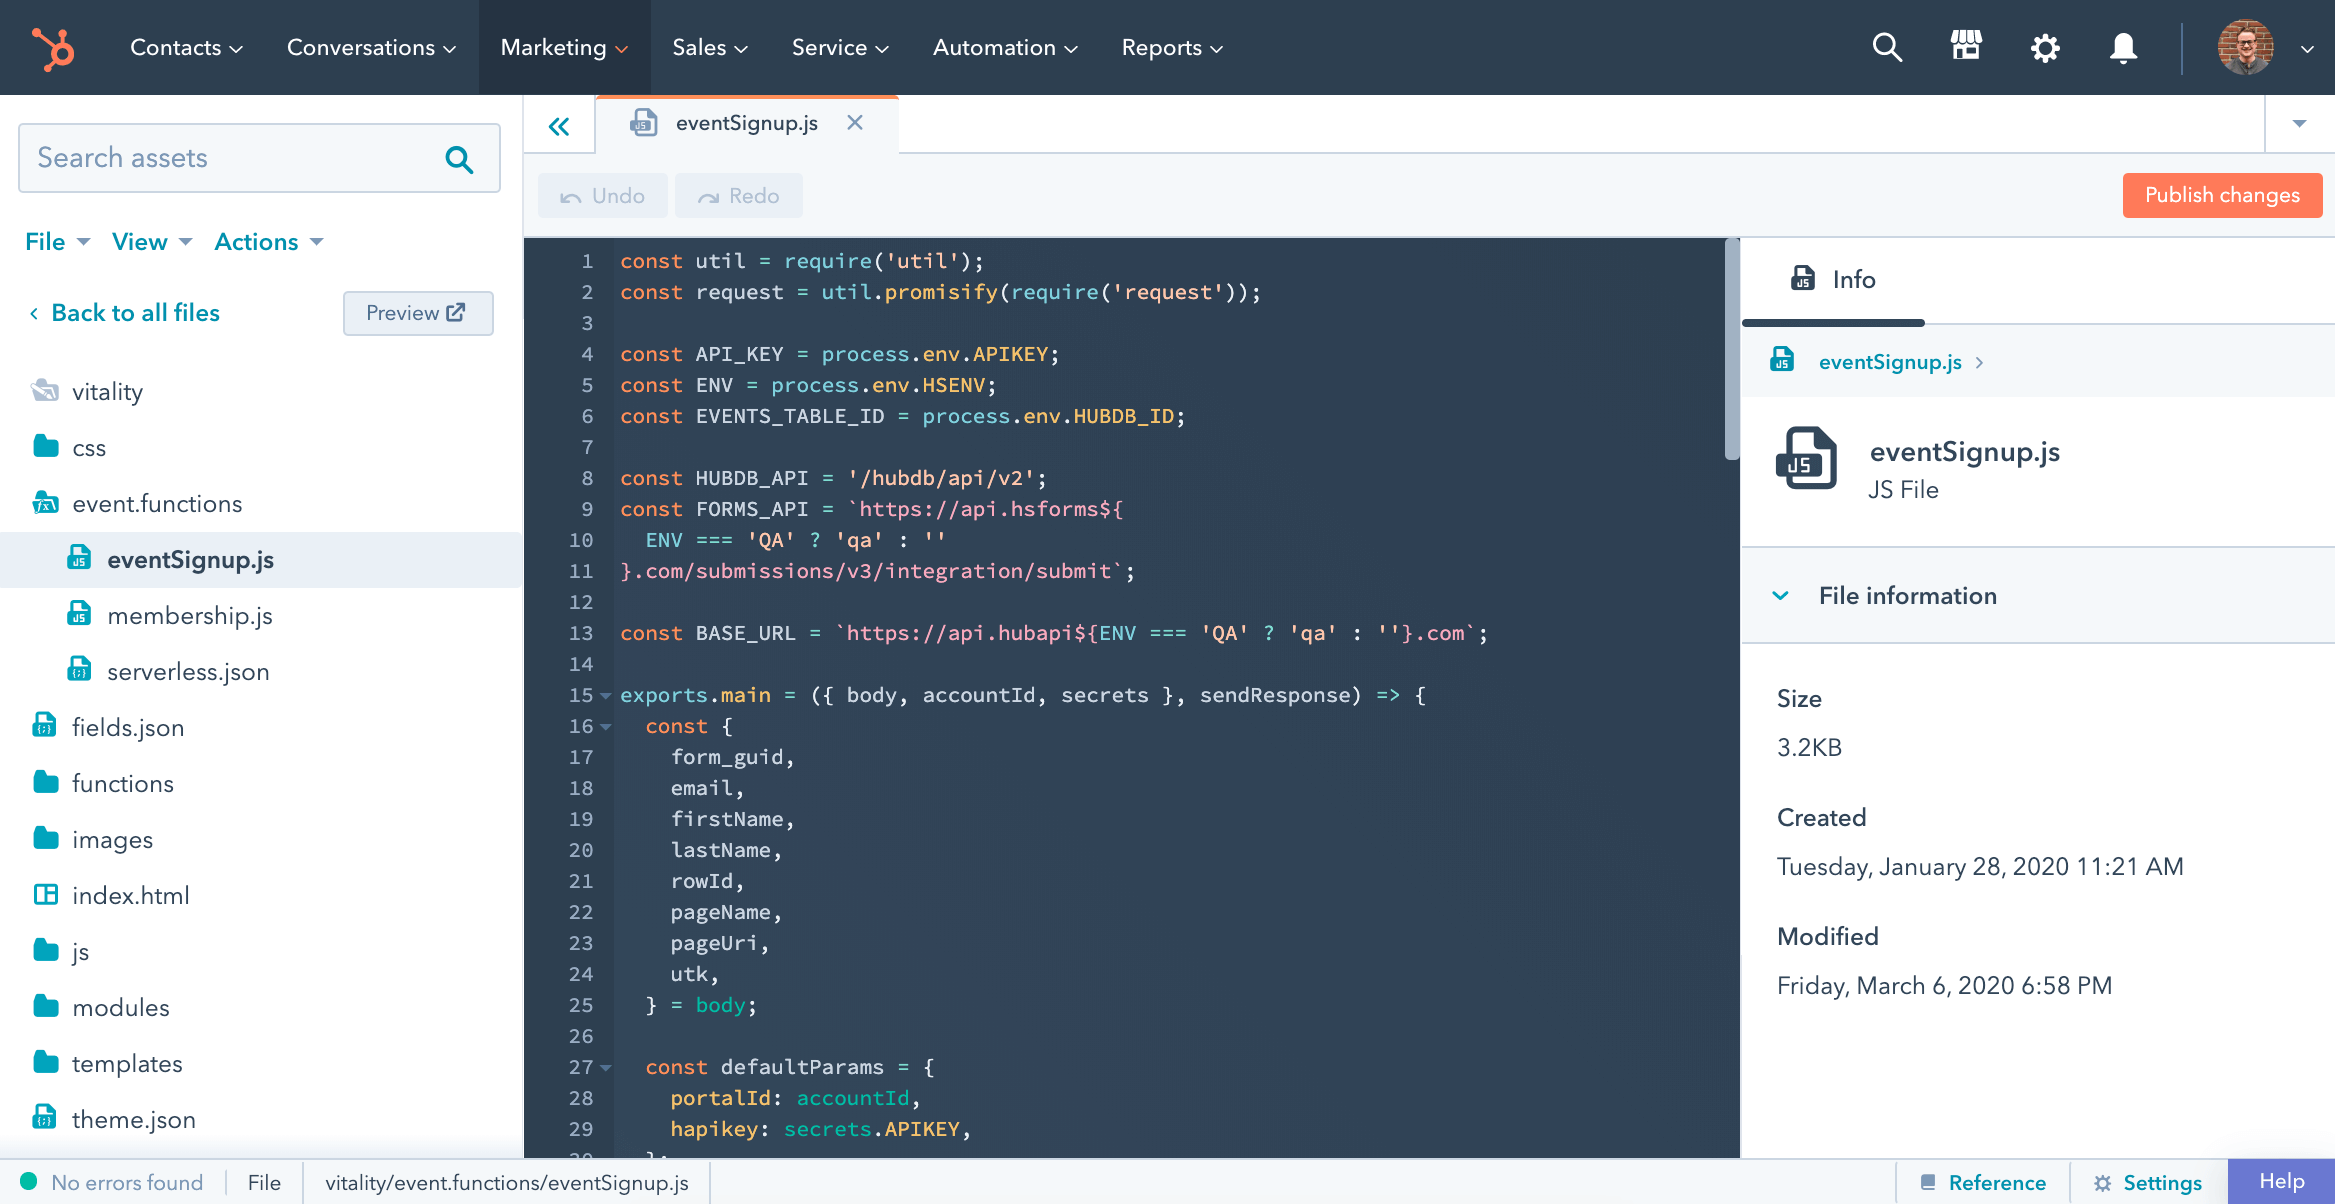
Task: Toggle the left sidebar collapse arrow
Action: coord(560,124)
